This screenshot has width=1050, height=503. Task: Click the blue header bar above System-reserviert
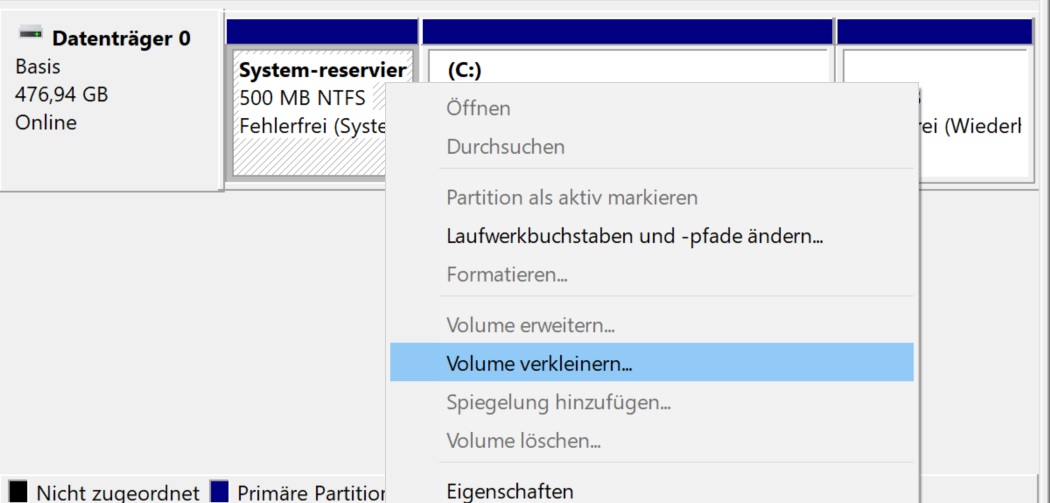pyautogui.click(x=322, y=32)
